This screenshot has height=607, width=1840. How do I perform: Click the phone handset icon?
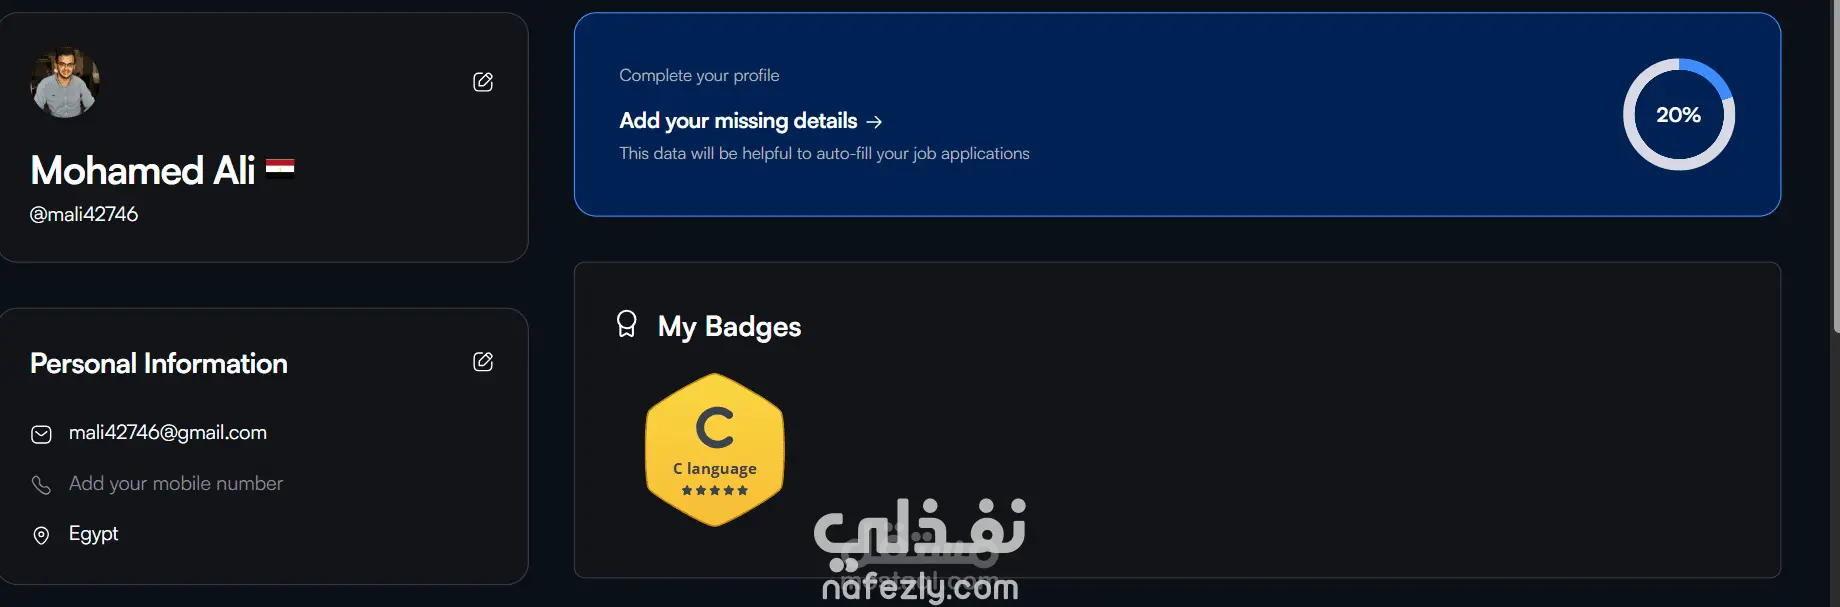41,485
